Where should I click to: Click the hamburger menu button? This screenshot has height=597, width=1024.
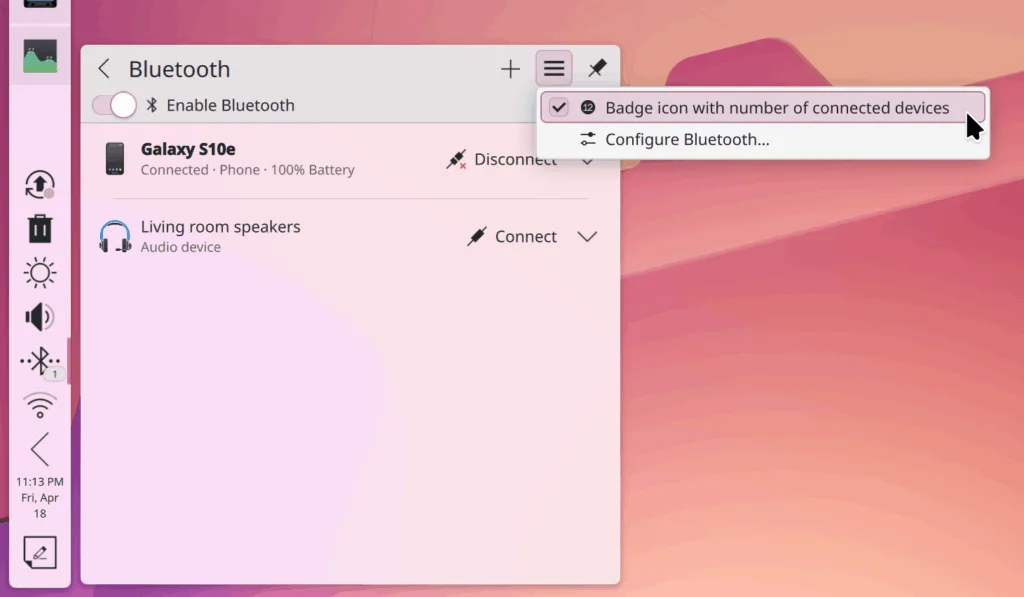click(x=554, y=69)
